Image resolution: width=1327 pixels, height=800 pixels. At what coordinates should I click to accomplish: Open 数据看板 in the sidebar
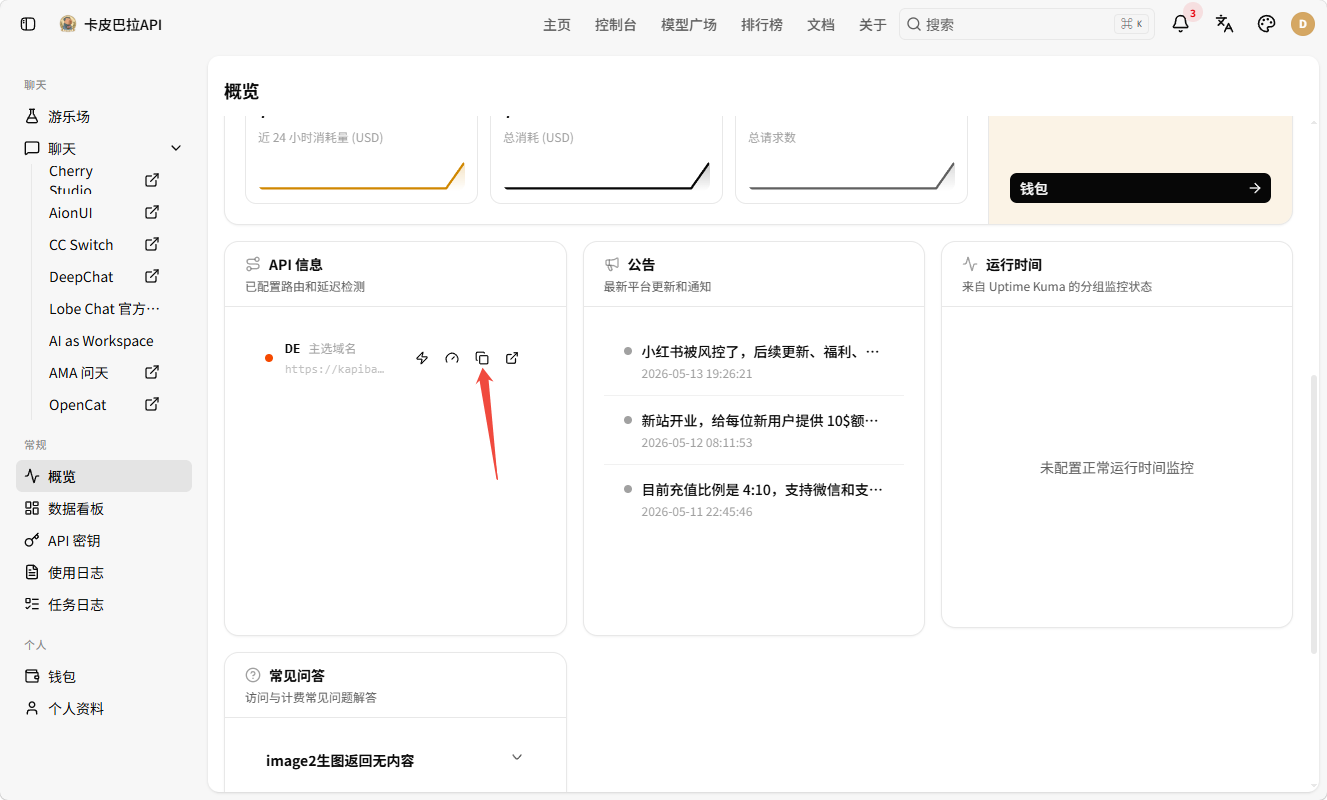104,508
